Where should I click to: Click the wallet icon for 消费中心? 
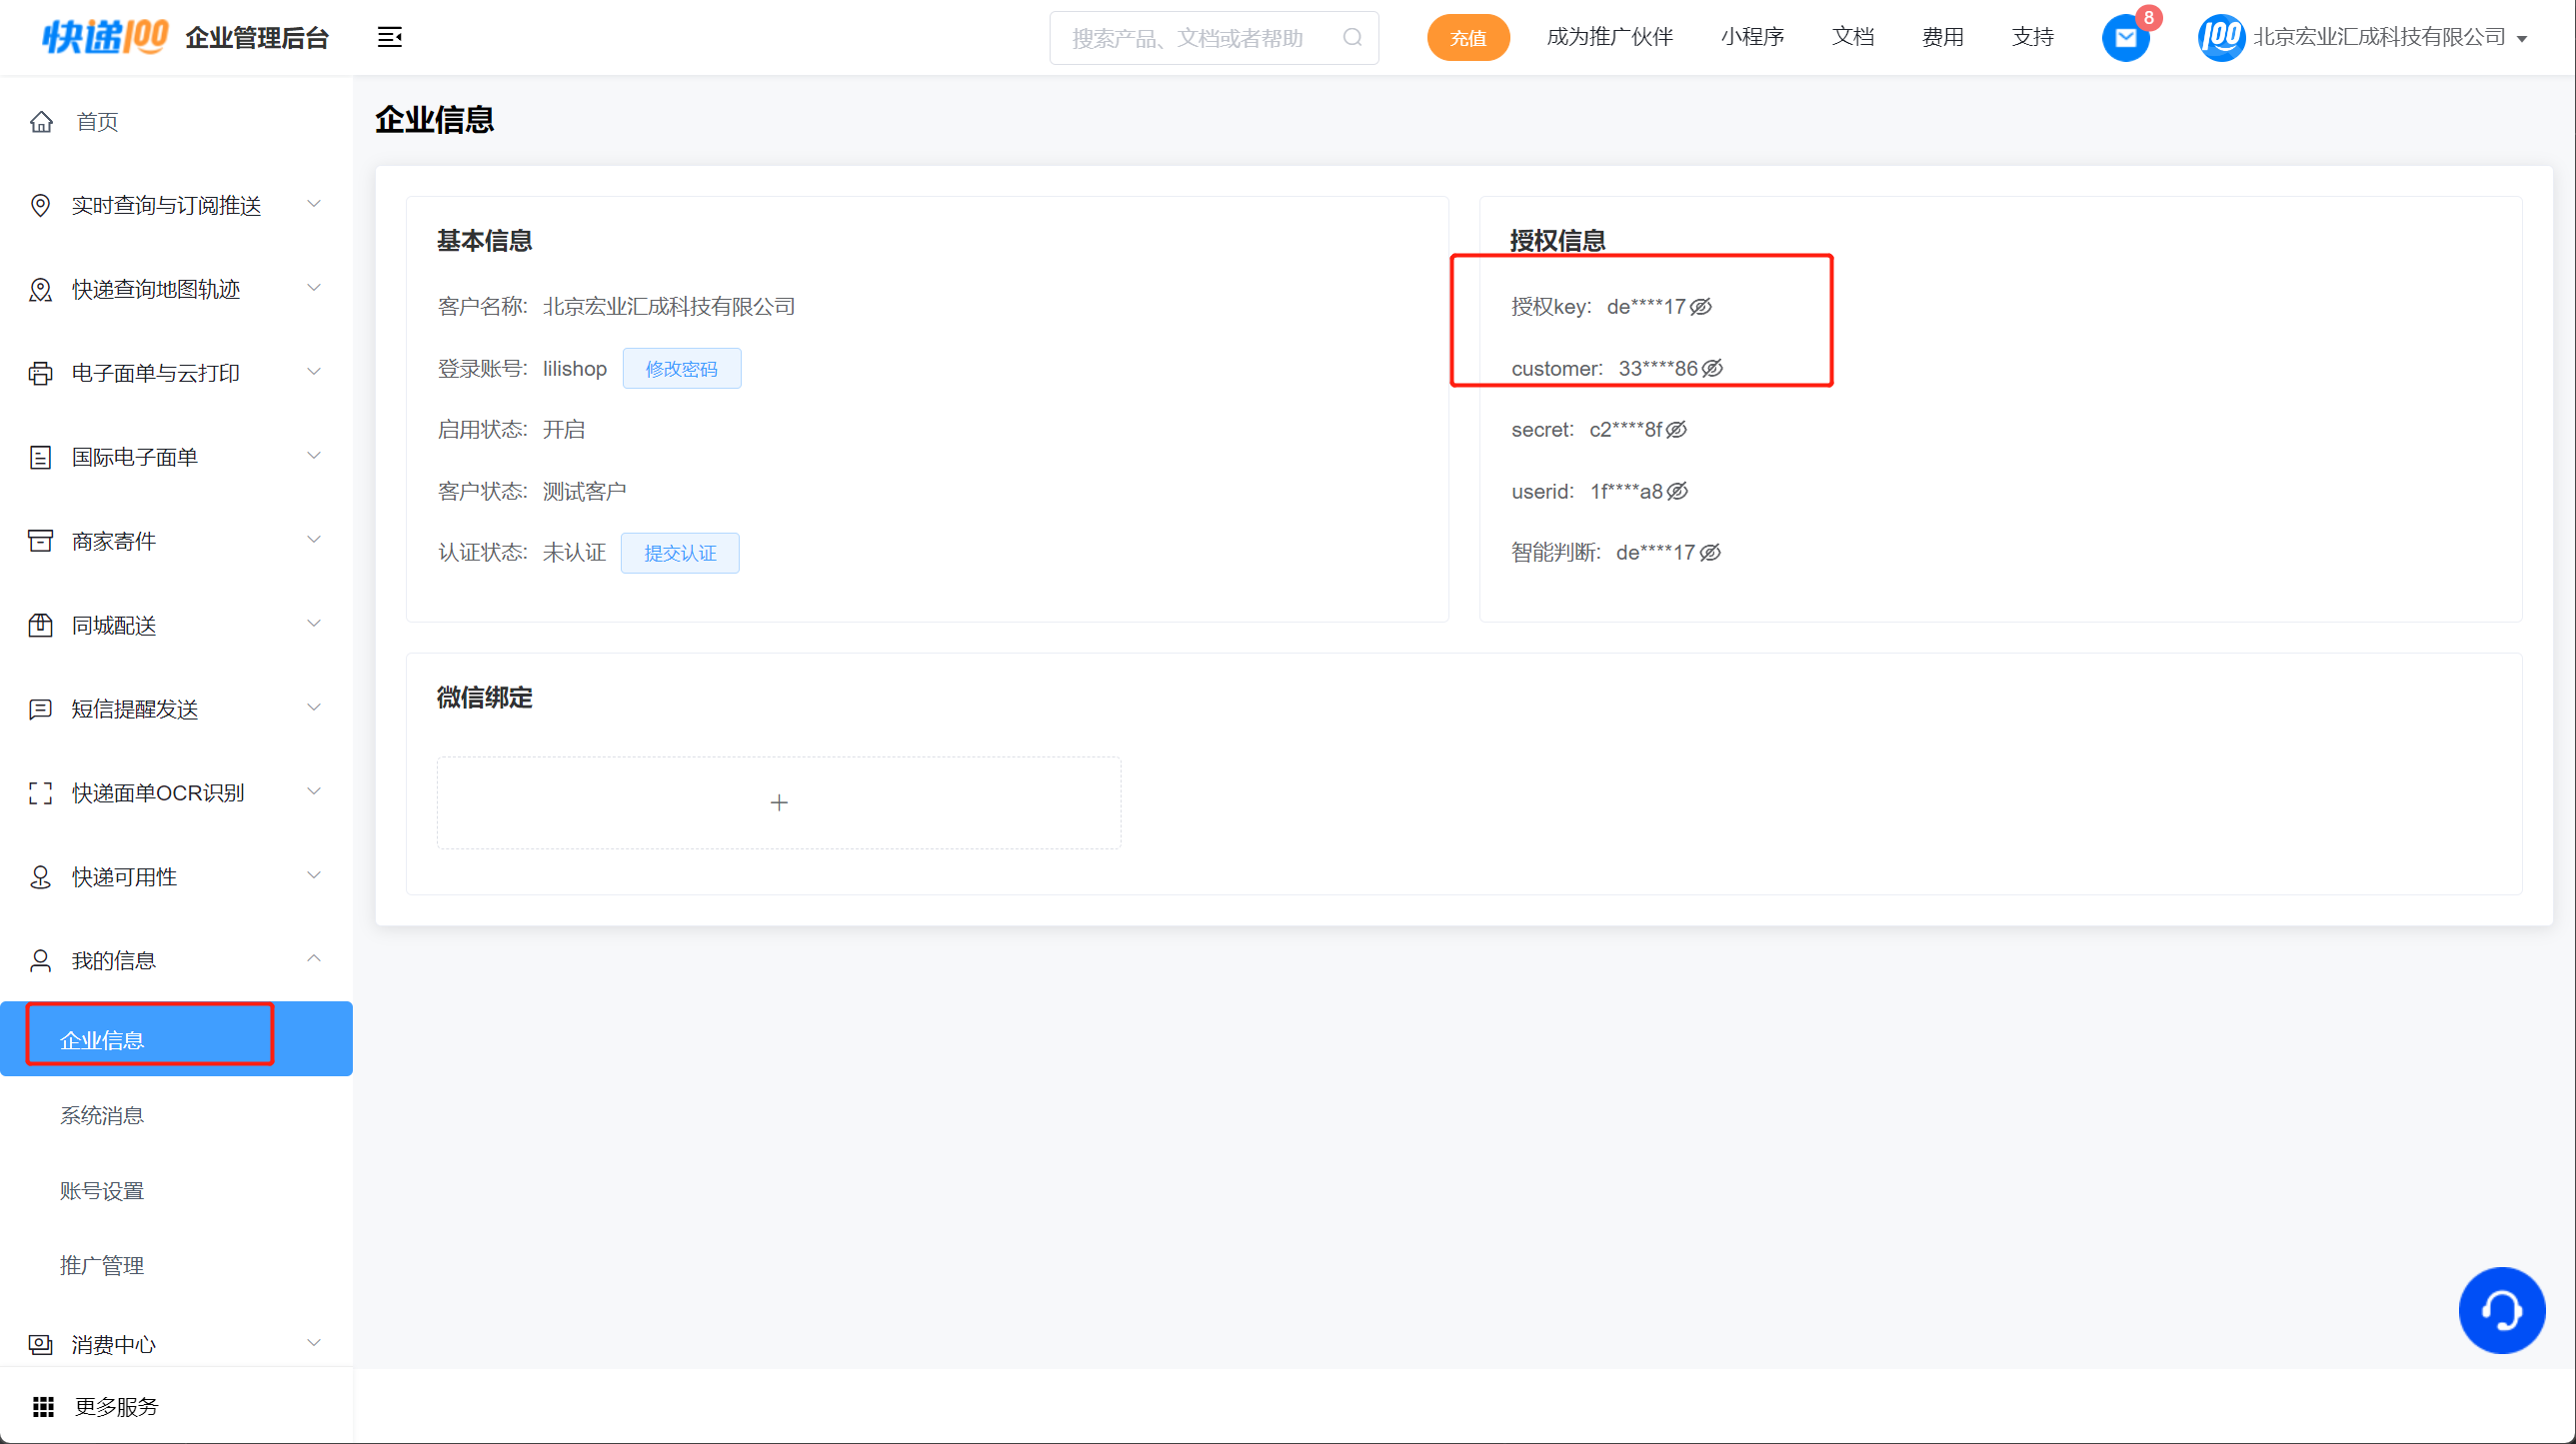tap(41, 1345)
